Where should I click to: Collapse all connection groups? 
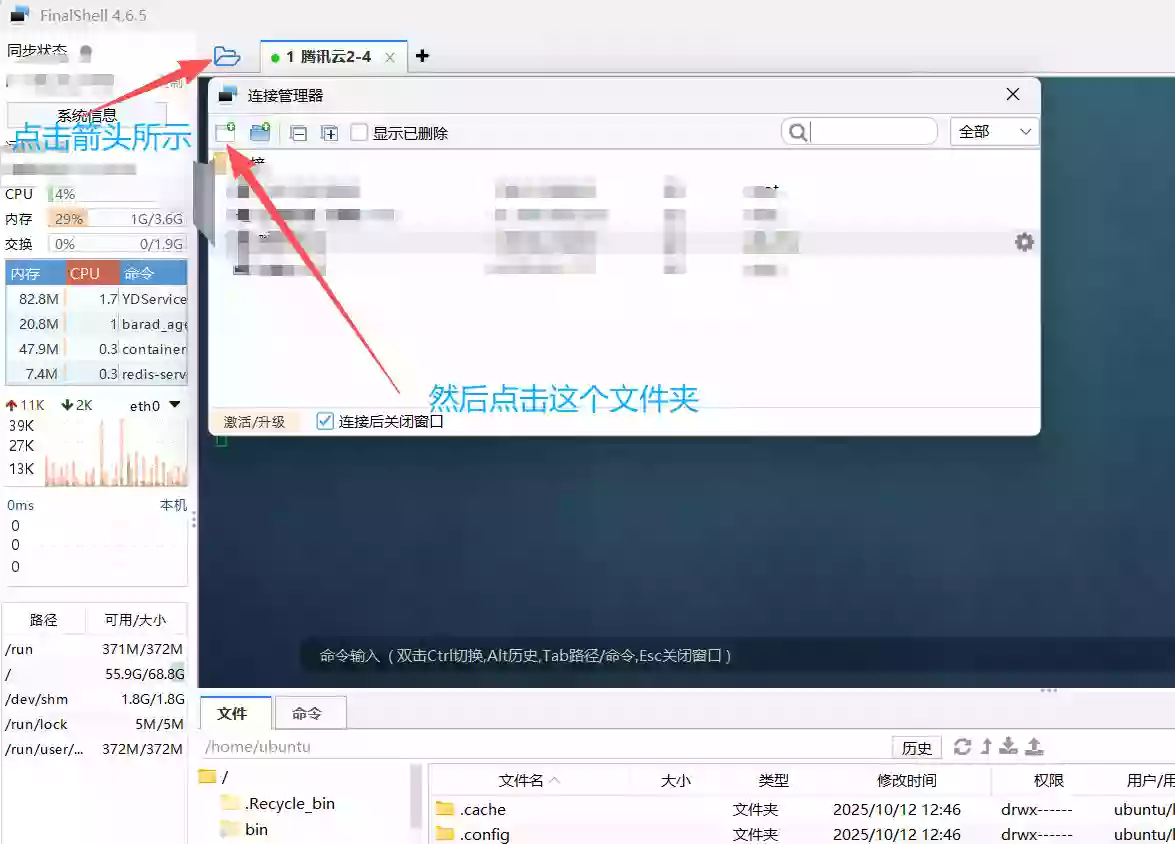pyautogui.click(x=298, y=131)
